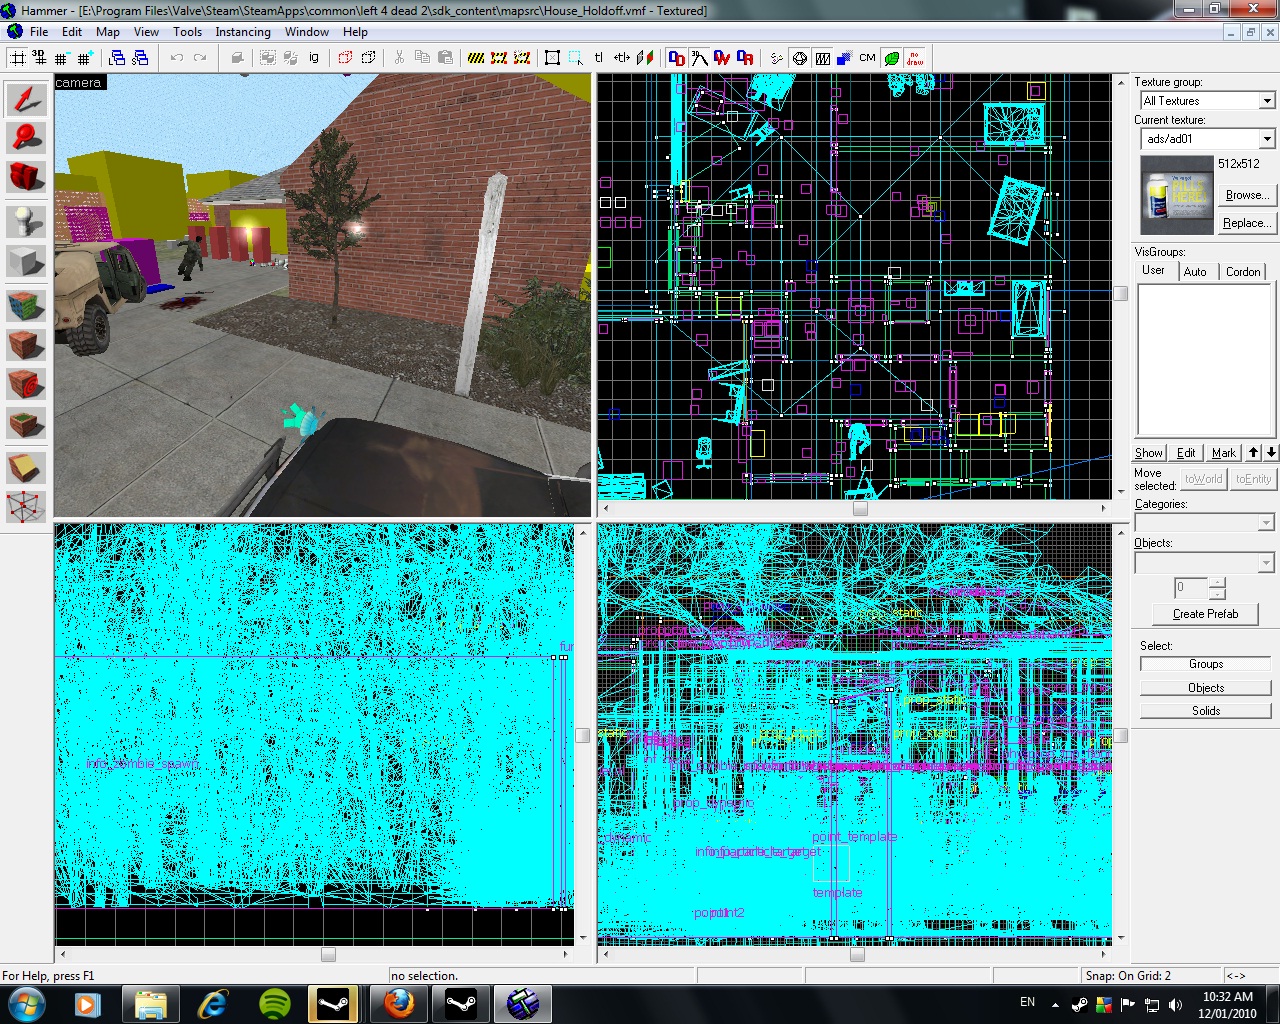Screen dimensions: 1280x1024
Task: Click the Hide unselected objects icon
Action: coord(369,58)
